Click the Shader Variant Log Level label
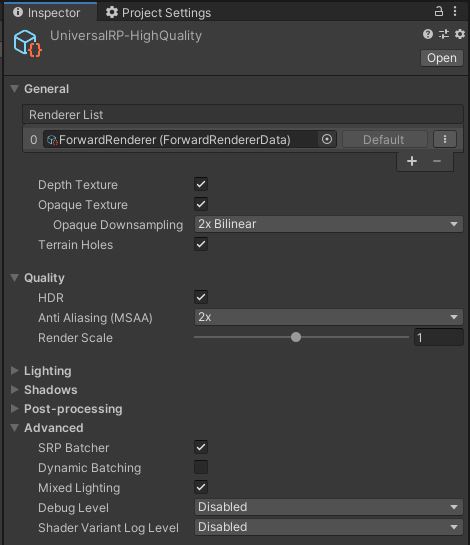Screen dimensions: 470x545 click(108, 528)
